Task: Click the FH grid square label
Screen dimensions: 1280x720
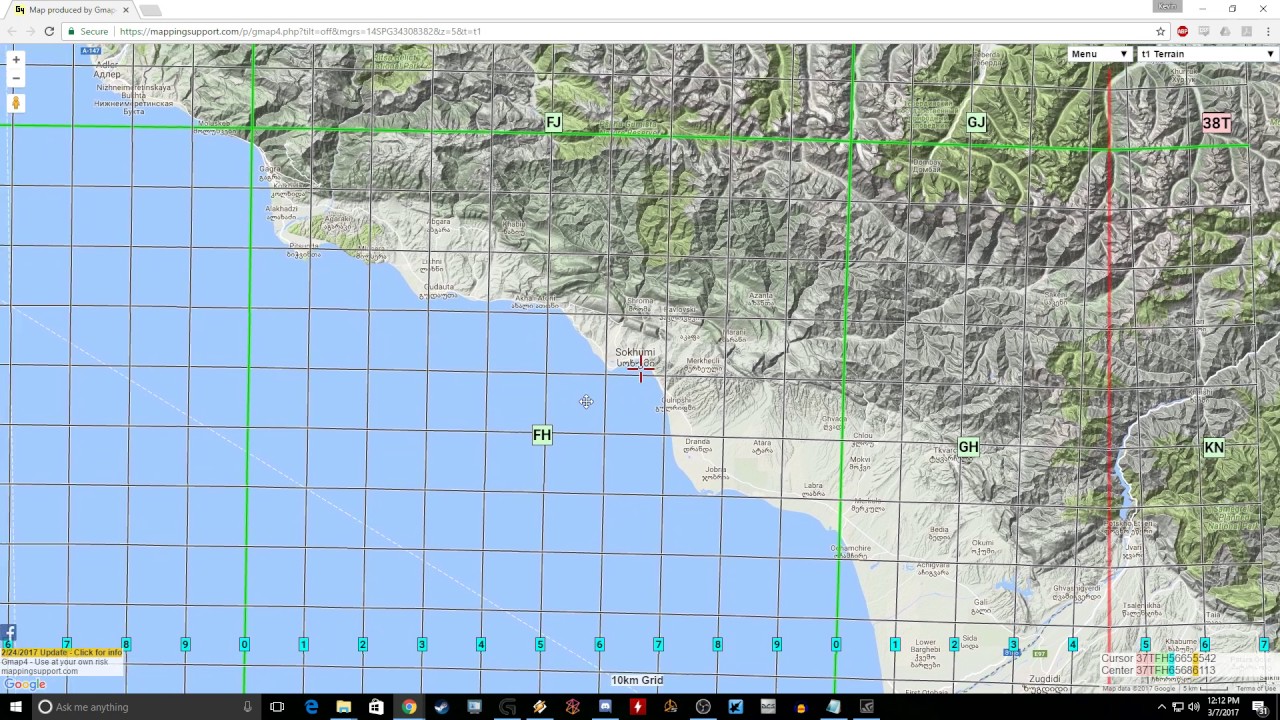Action: [542, 435]
